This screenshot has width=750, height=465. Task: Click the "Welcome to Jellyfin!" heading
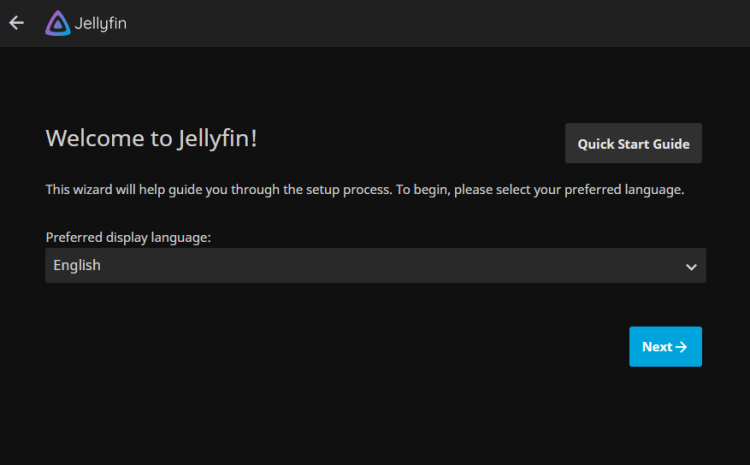(x=151, y=139)
